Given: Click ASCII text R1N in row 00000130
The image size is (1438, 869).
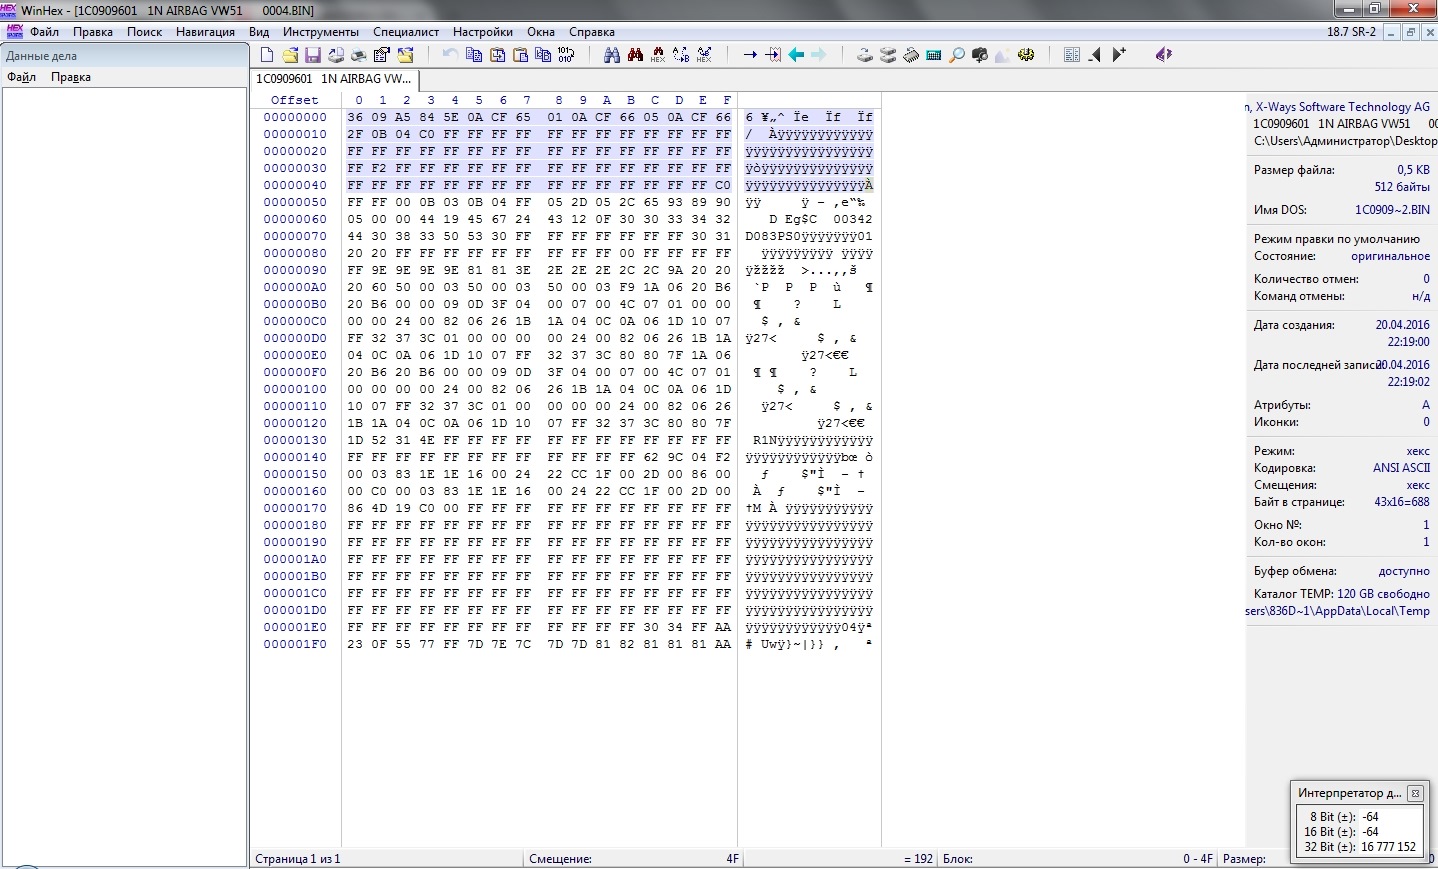Looking at the screenshot, I should 765,440.
